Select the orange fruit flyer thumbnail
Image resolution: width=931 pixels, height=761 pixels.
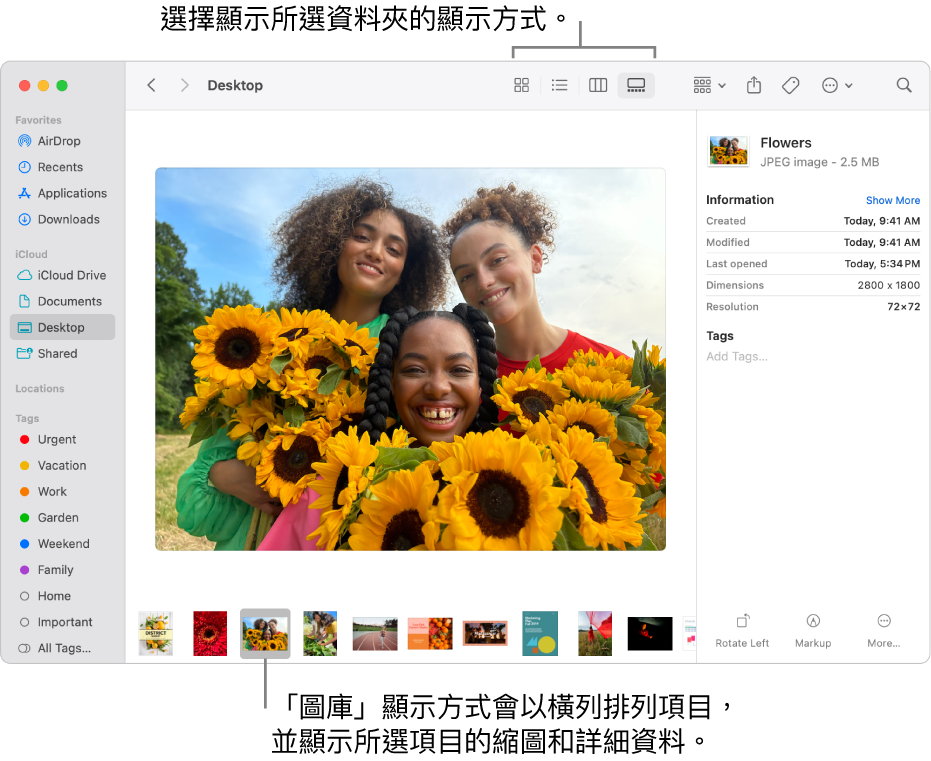point(430,634)
